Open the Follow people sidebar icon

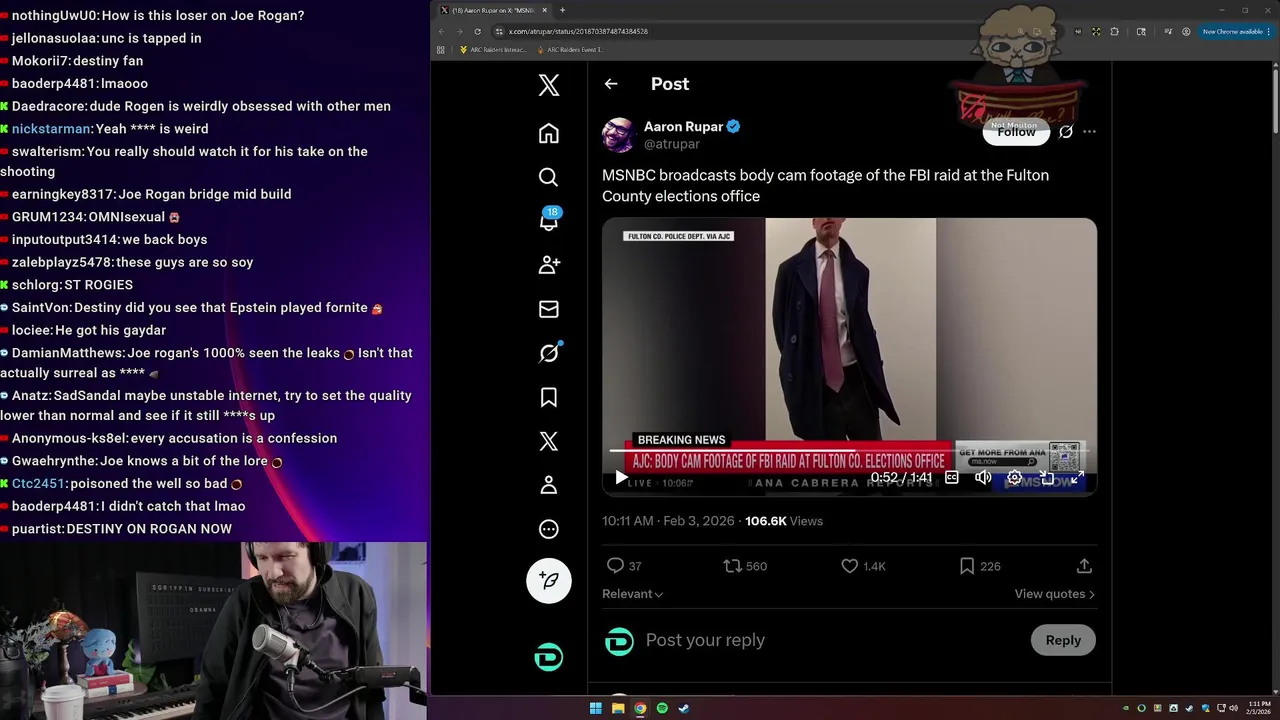[548, 265]
